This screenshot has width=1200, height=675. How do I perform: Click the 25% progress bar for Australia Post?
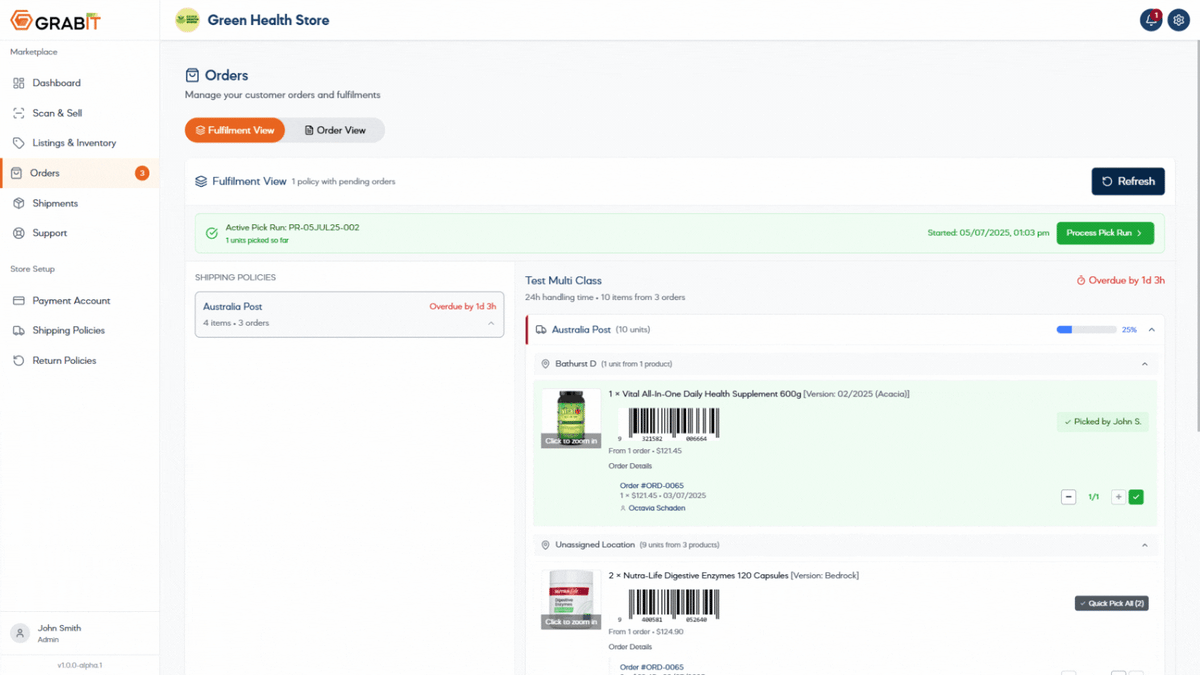click(1086, 328)
